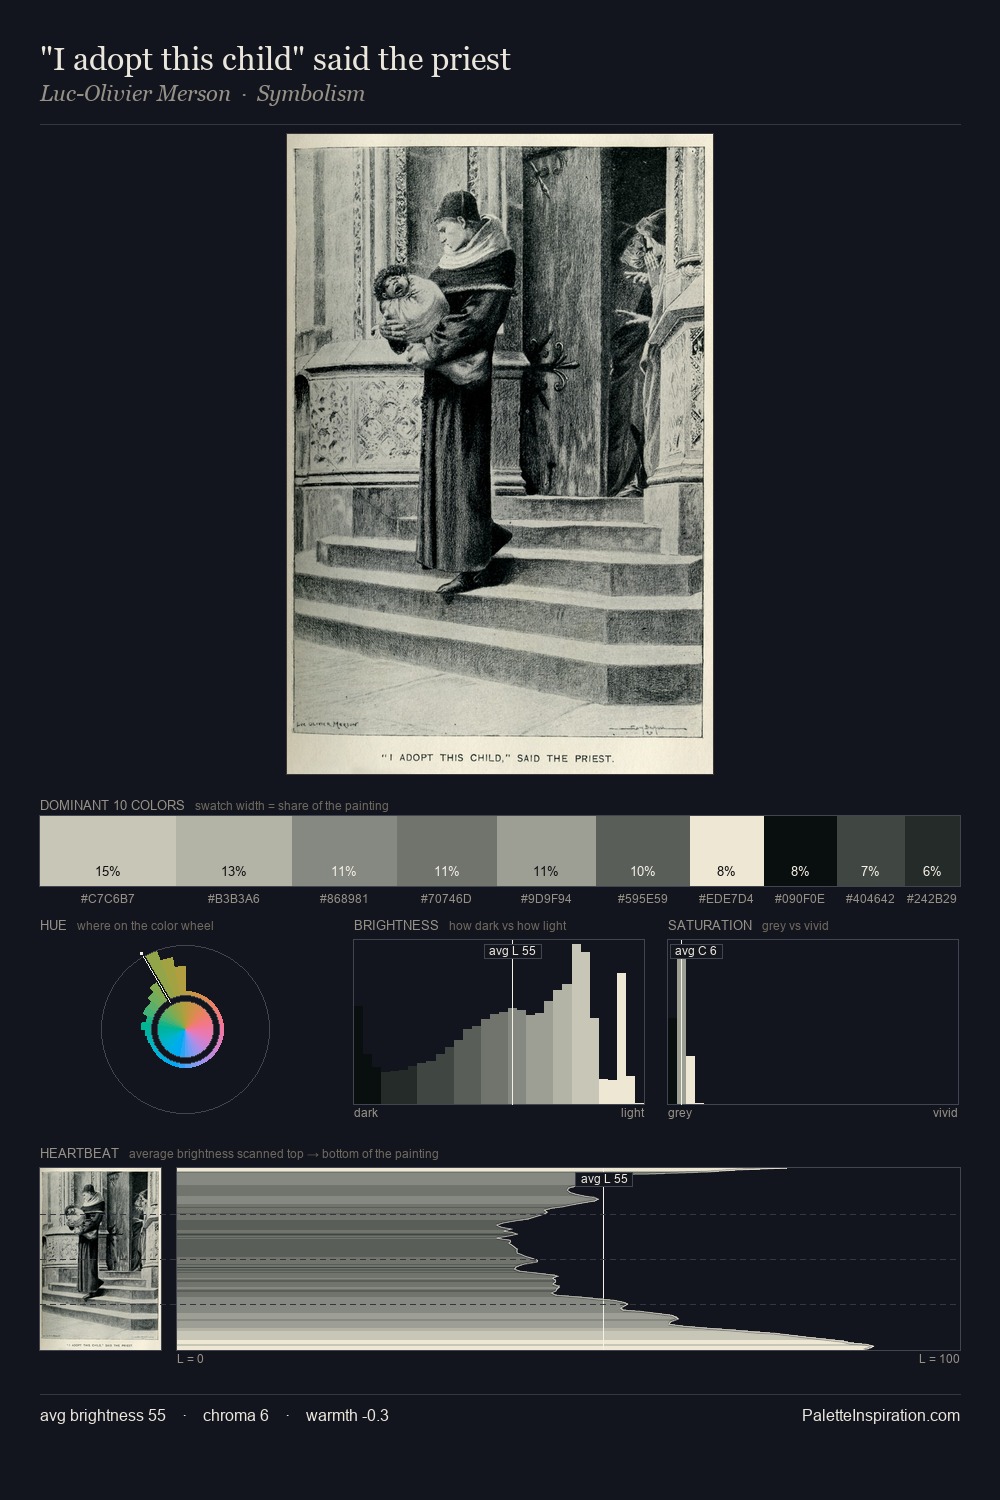The width and height of the screenshot is (1000, 1500).
Task: Click the #404642 swatch at 7%
Action: coord(871,851)
